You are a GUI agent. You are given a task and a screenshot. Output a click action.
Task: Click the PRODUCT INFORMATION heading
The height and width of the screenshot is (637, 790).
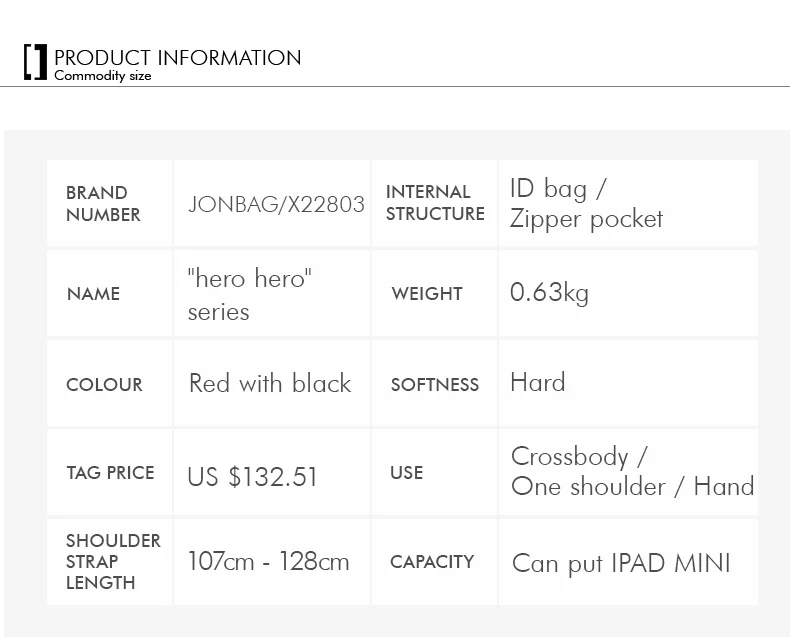177,57
